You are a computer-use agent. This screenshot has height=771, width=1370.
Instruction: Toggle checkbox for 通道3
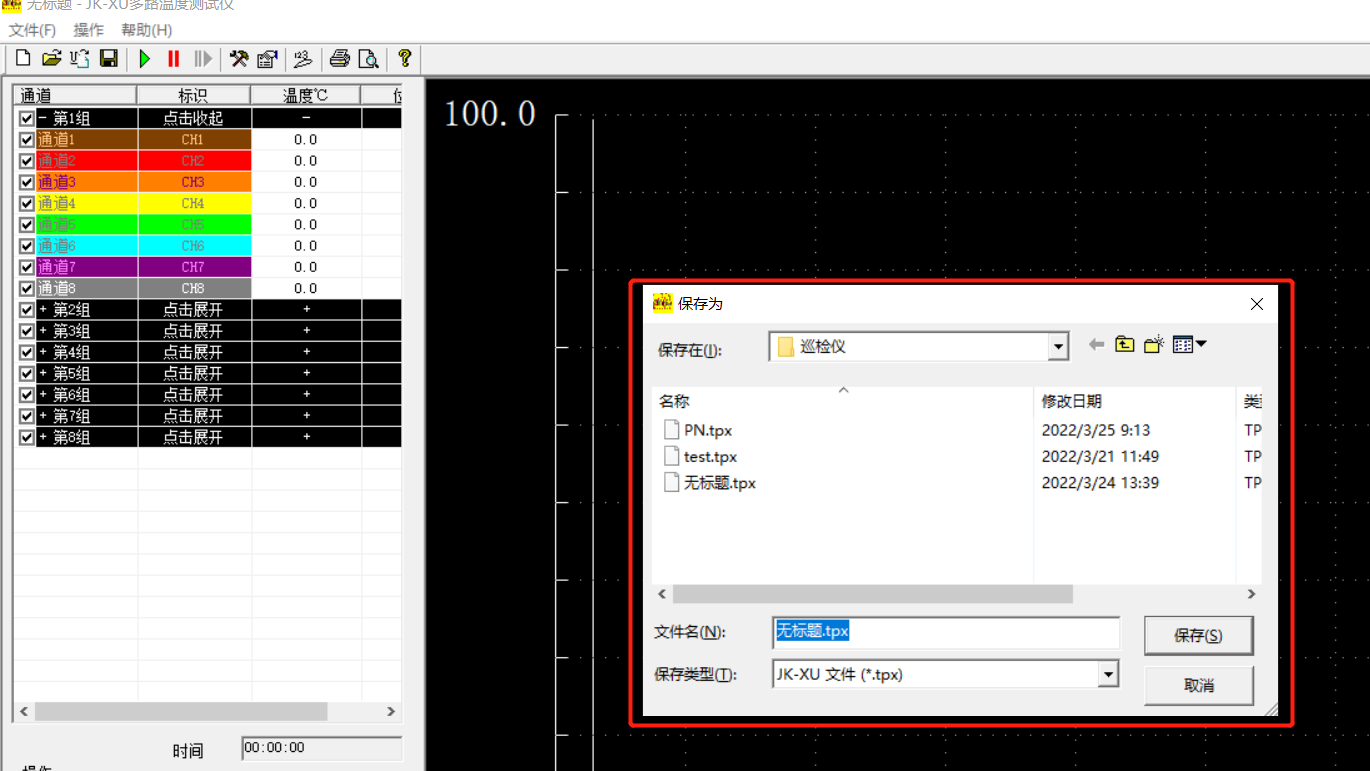pyautogui.click(x=27, y=182)
